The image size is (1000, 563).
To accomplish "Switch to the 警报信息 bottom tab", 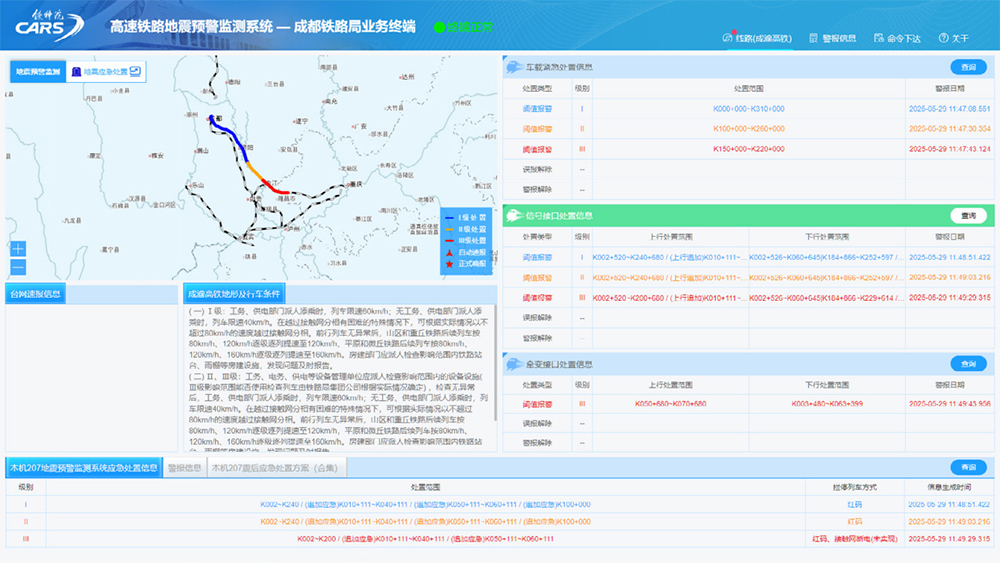I will (x=184, y=467).
